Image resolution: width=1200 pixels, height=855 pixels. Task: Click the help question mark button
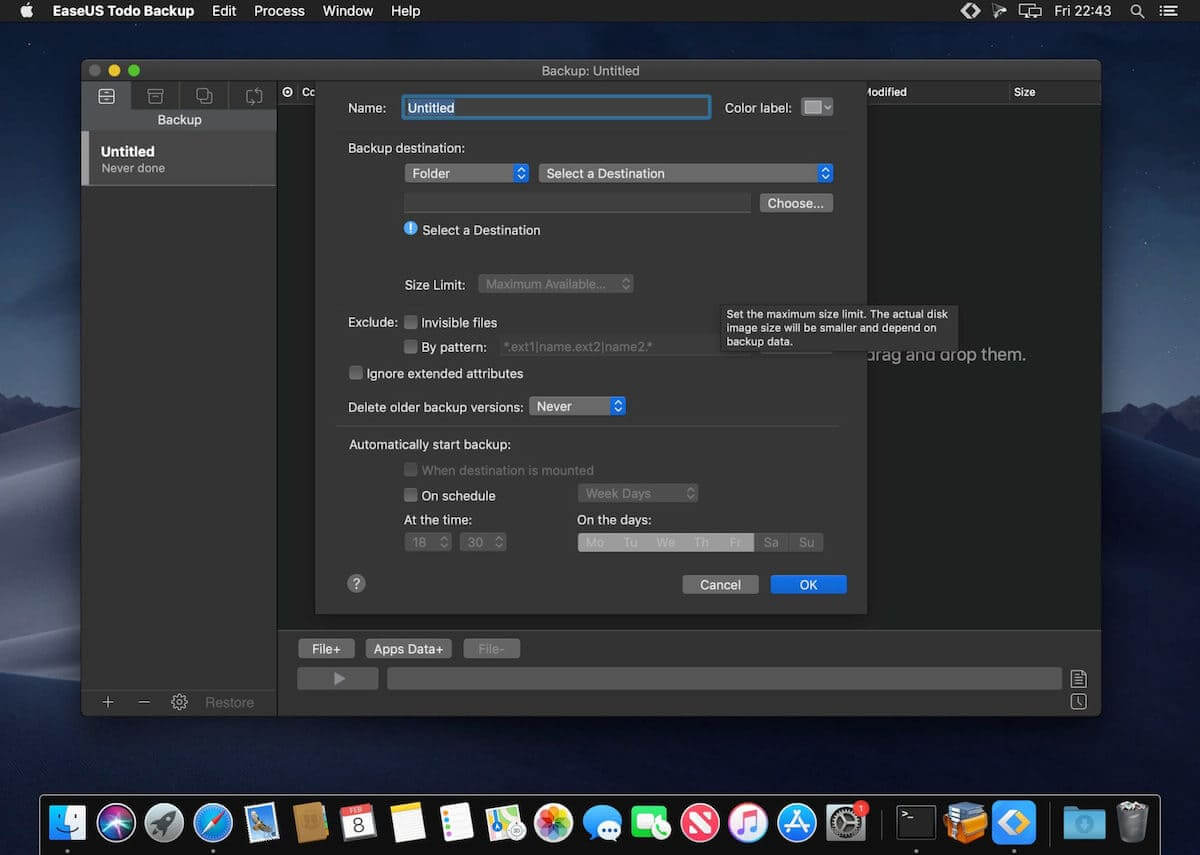[x=356, y=584]
